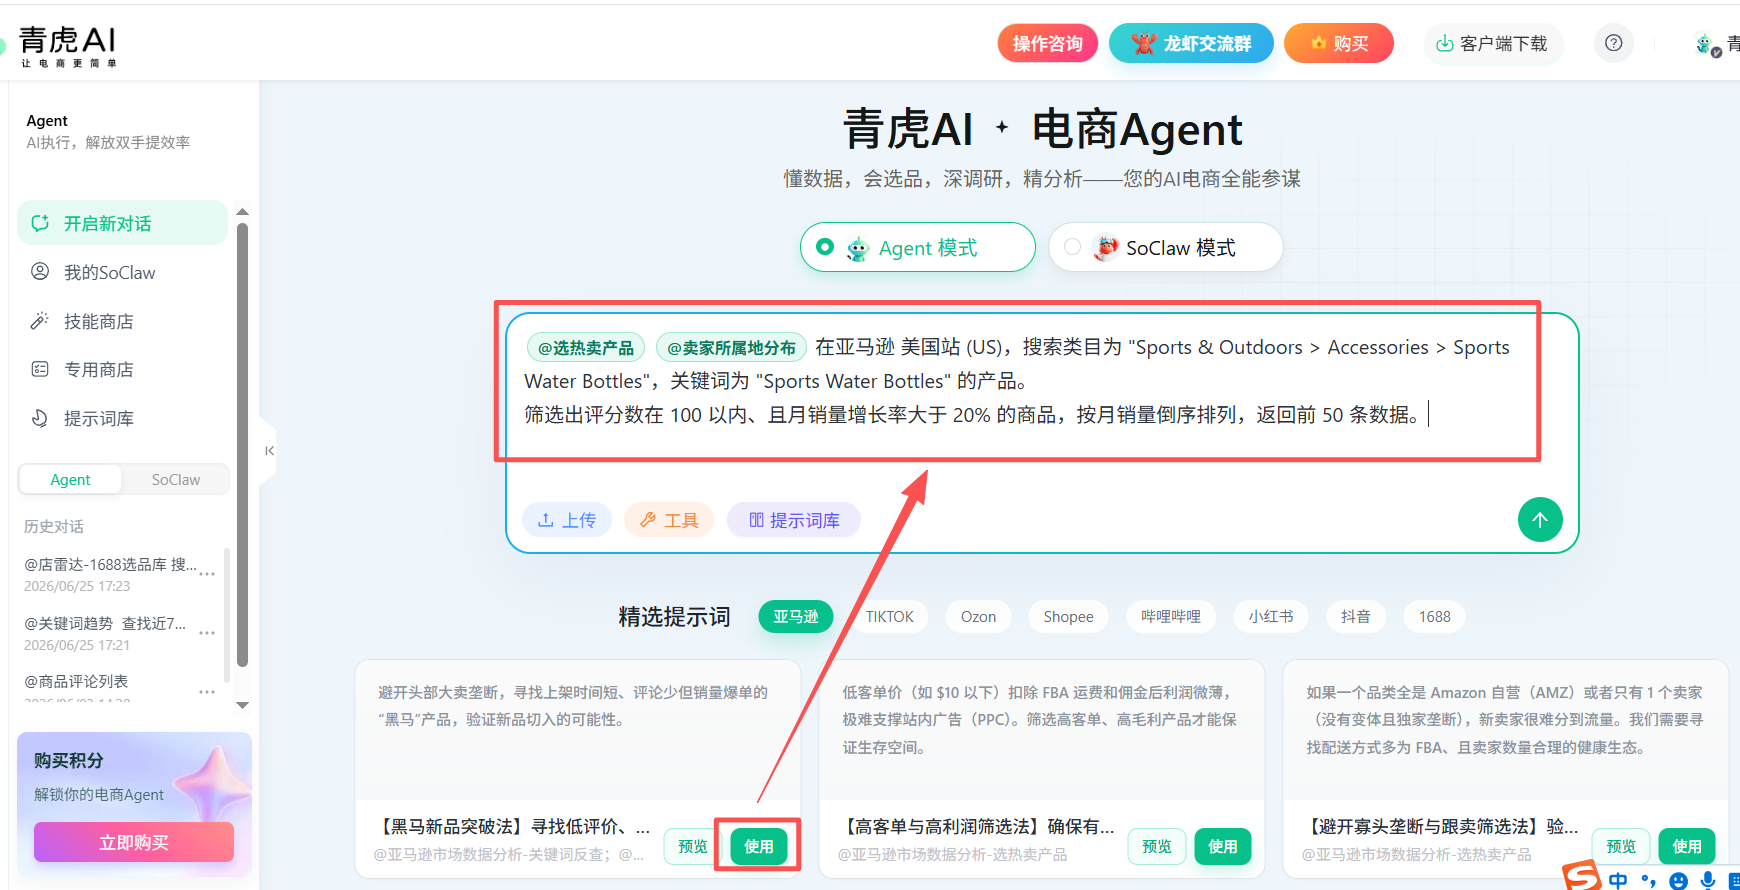Click the 工具 tools button
The height and width of the screenshot is (890, 1740).
(x=669, y=520)
